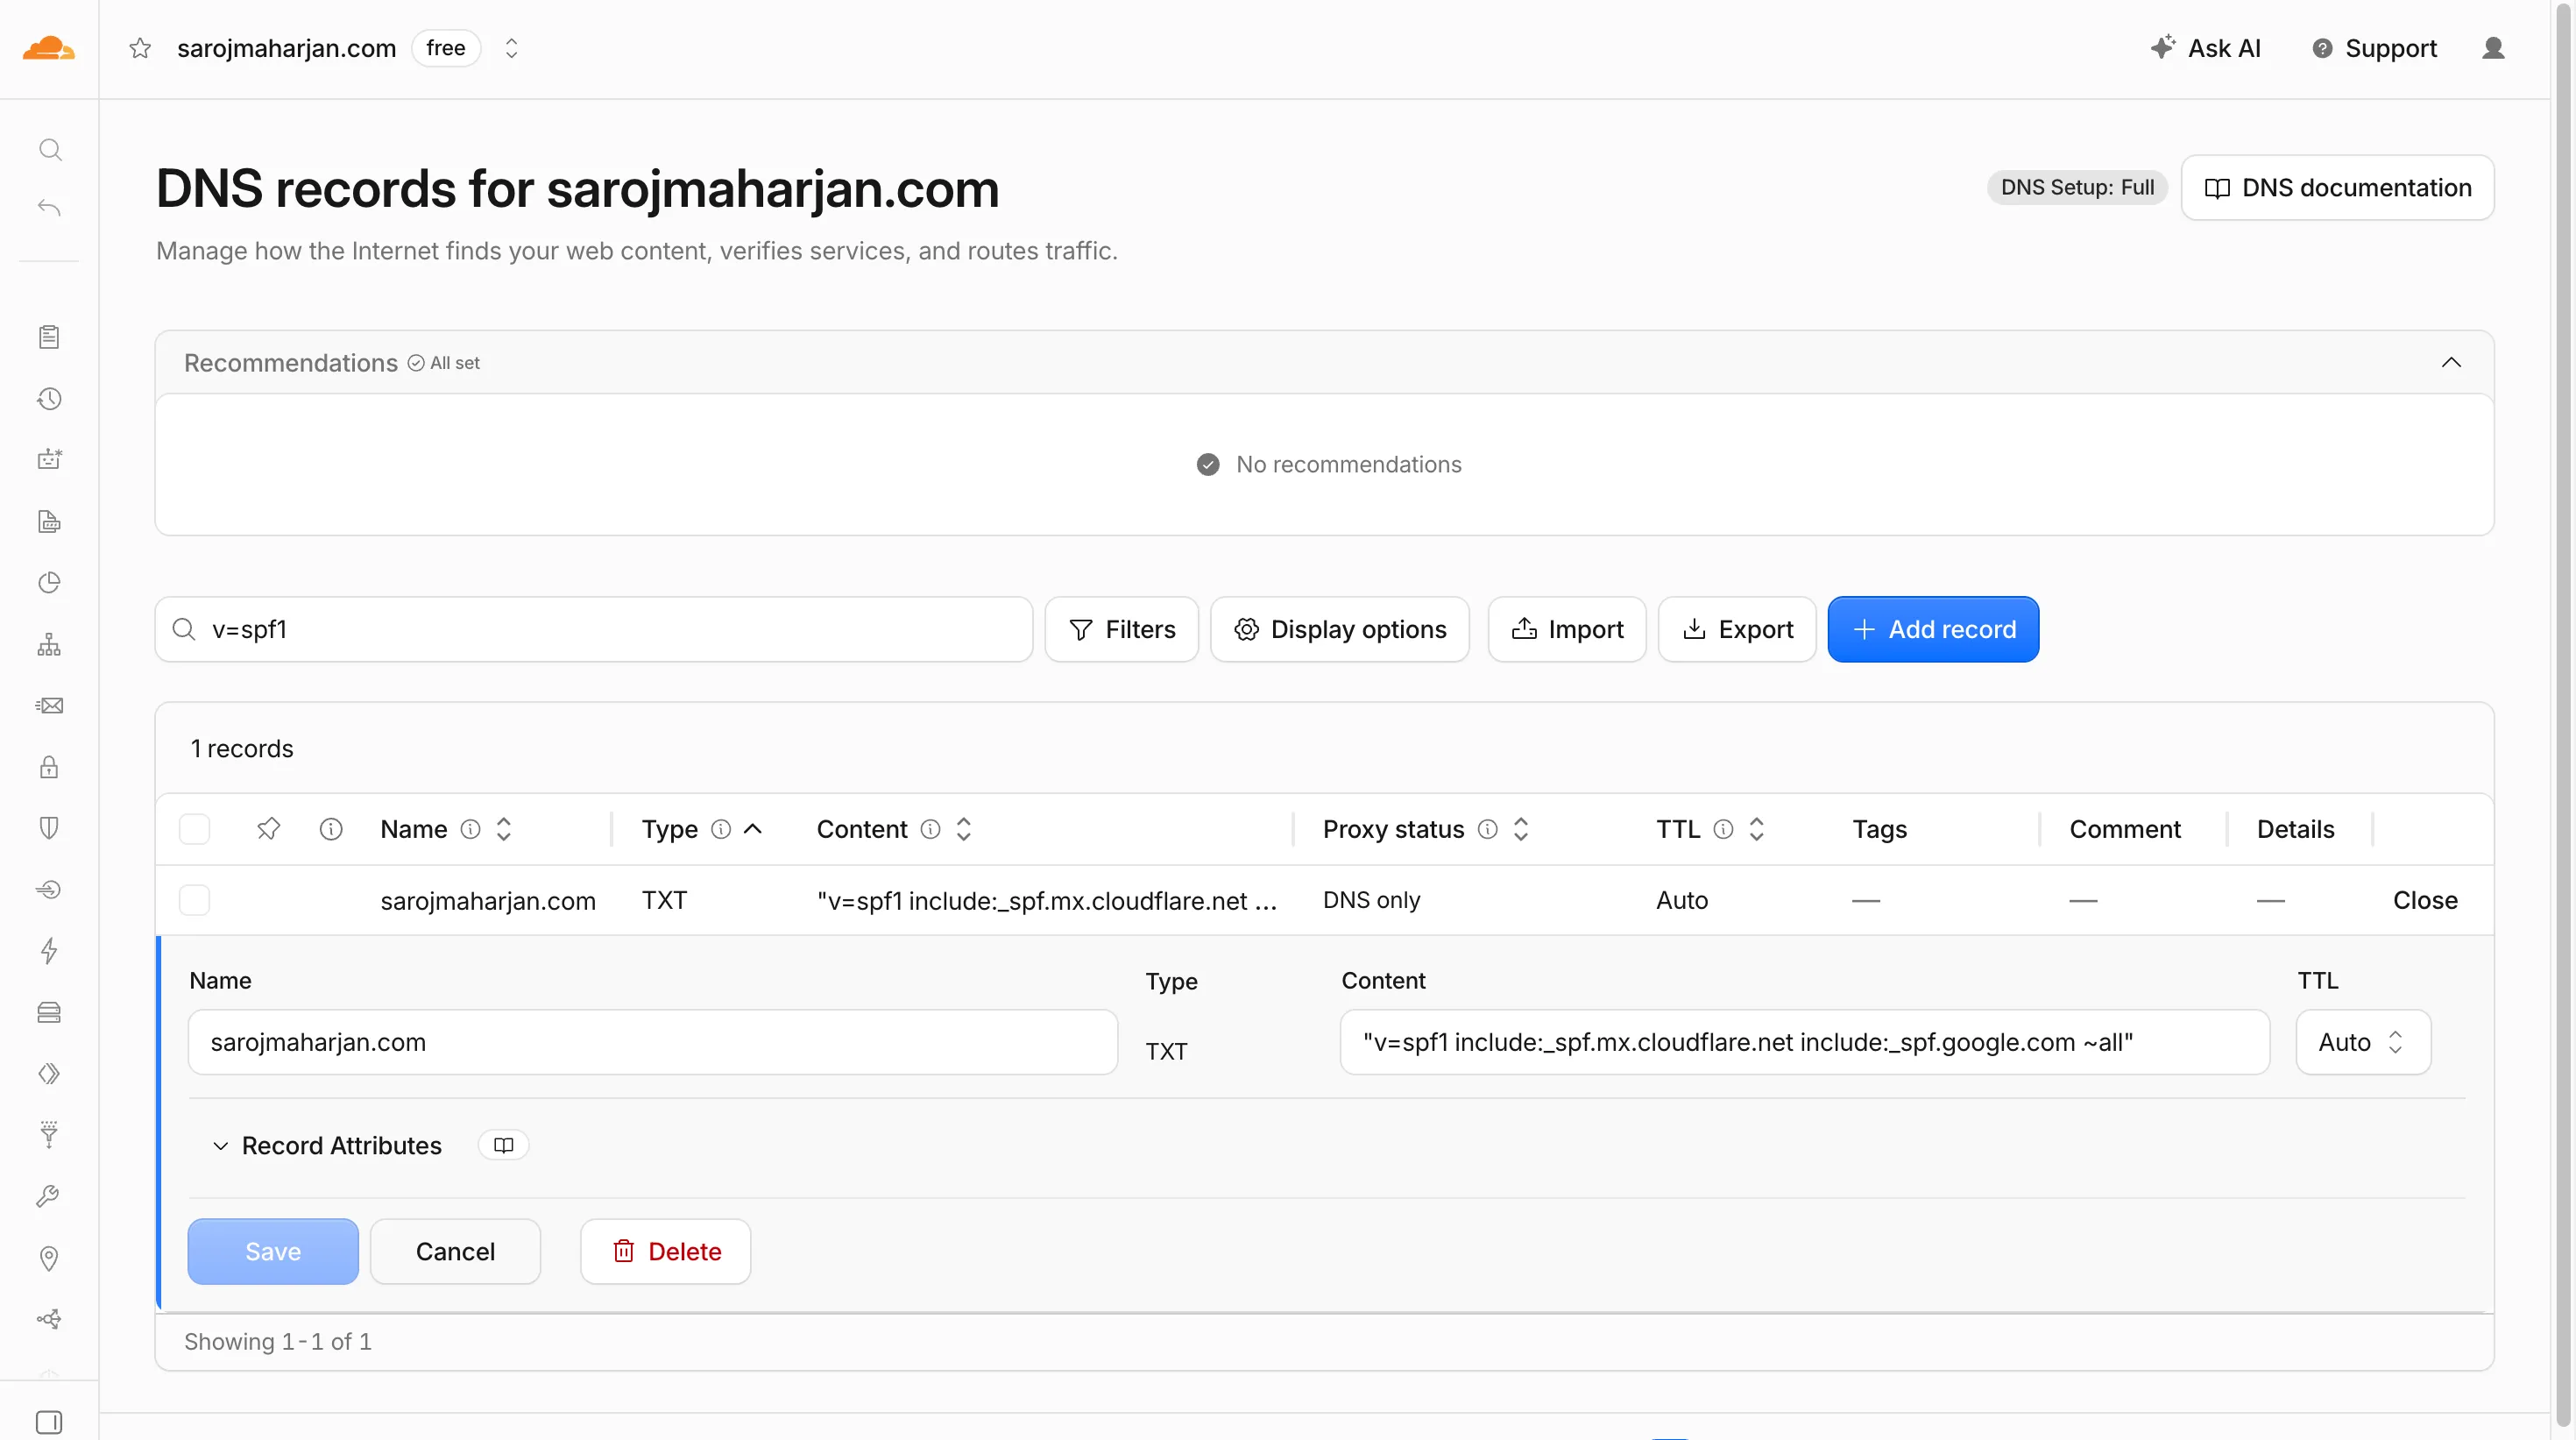Click Add record button
This screenshot has width=2576, height=1440.
click(x=1933, y=629)
